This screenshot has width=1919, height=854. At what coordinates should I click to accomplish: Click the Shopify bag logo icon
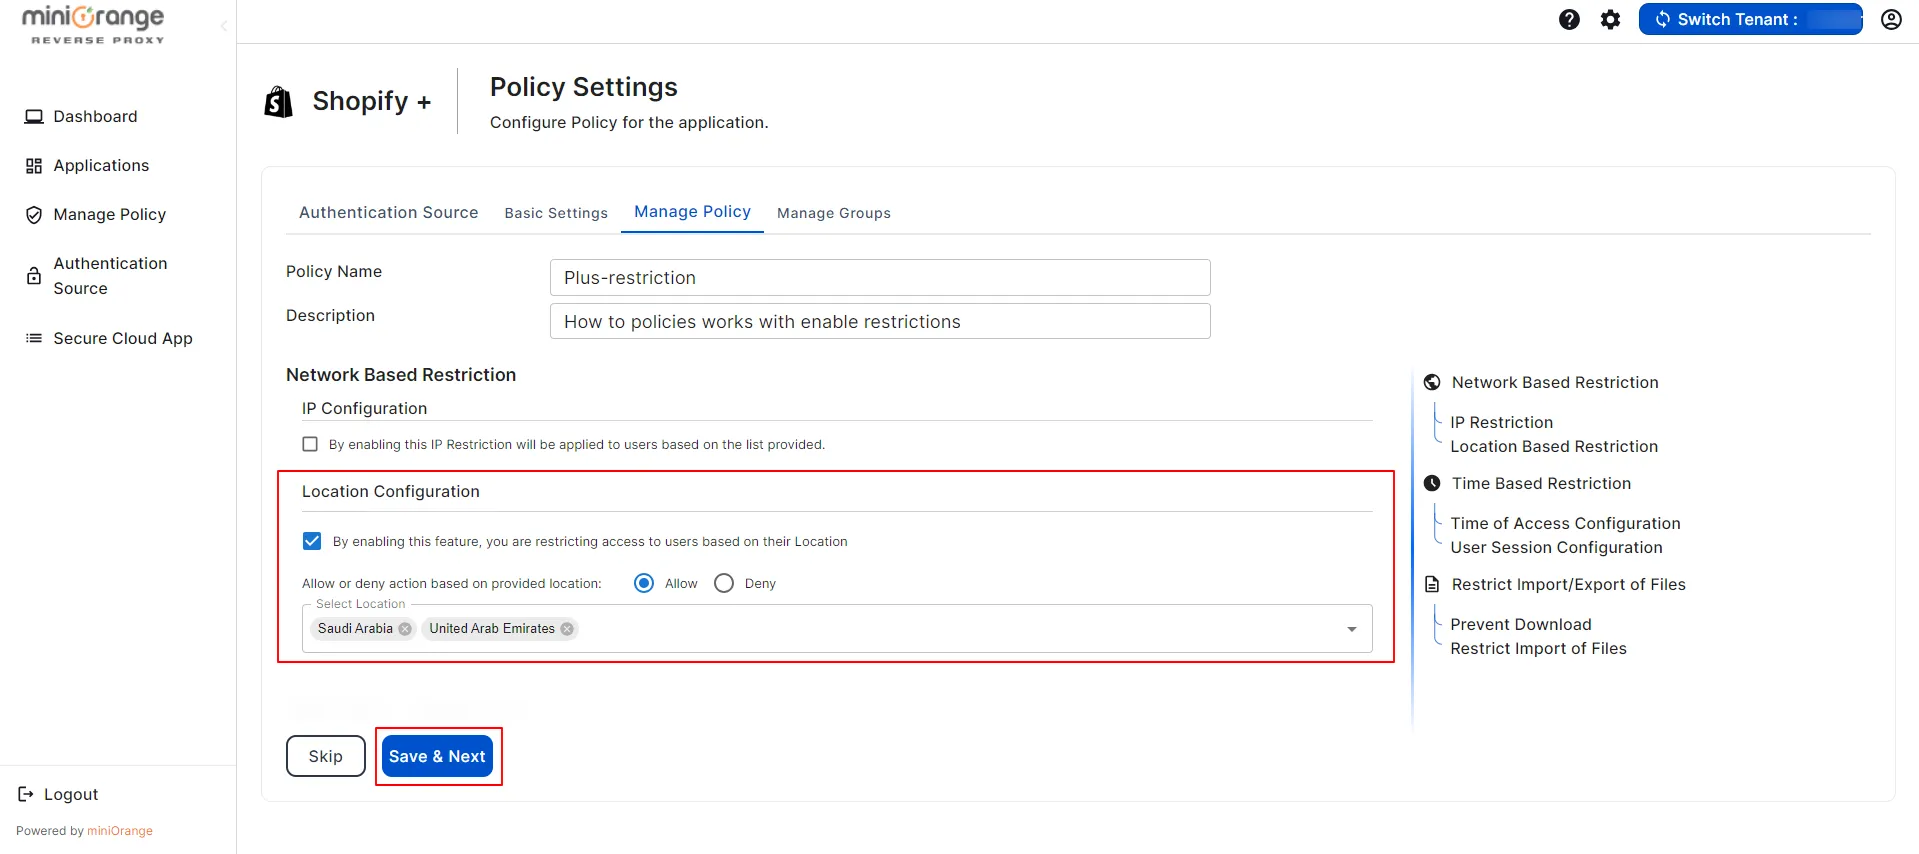click(x=278, y=101)
